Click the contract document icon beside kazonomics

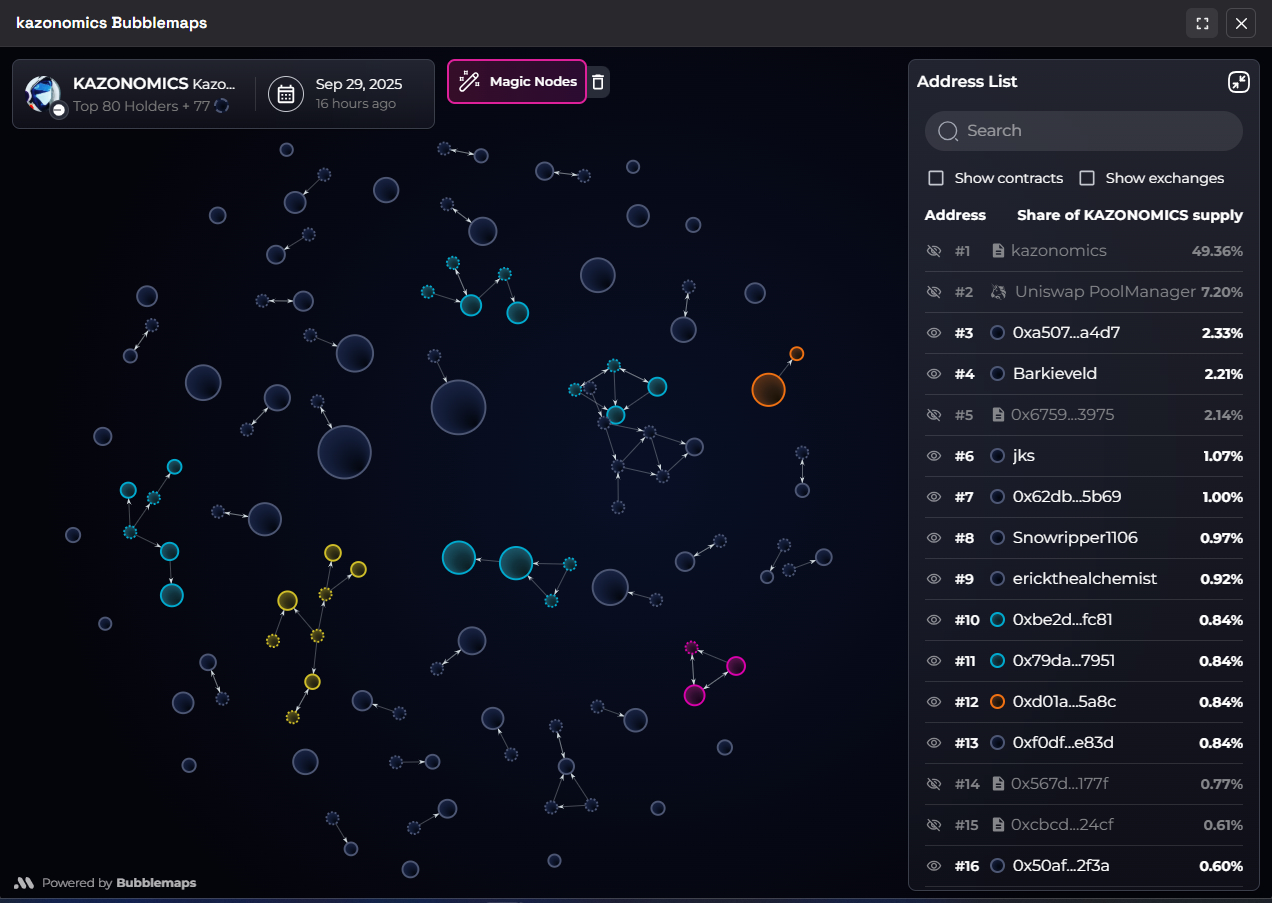coord(997,251)
